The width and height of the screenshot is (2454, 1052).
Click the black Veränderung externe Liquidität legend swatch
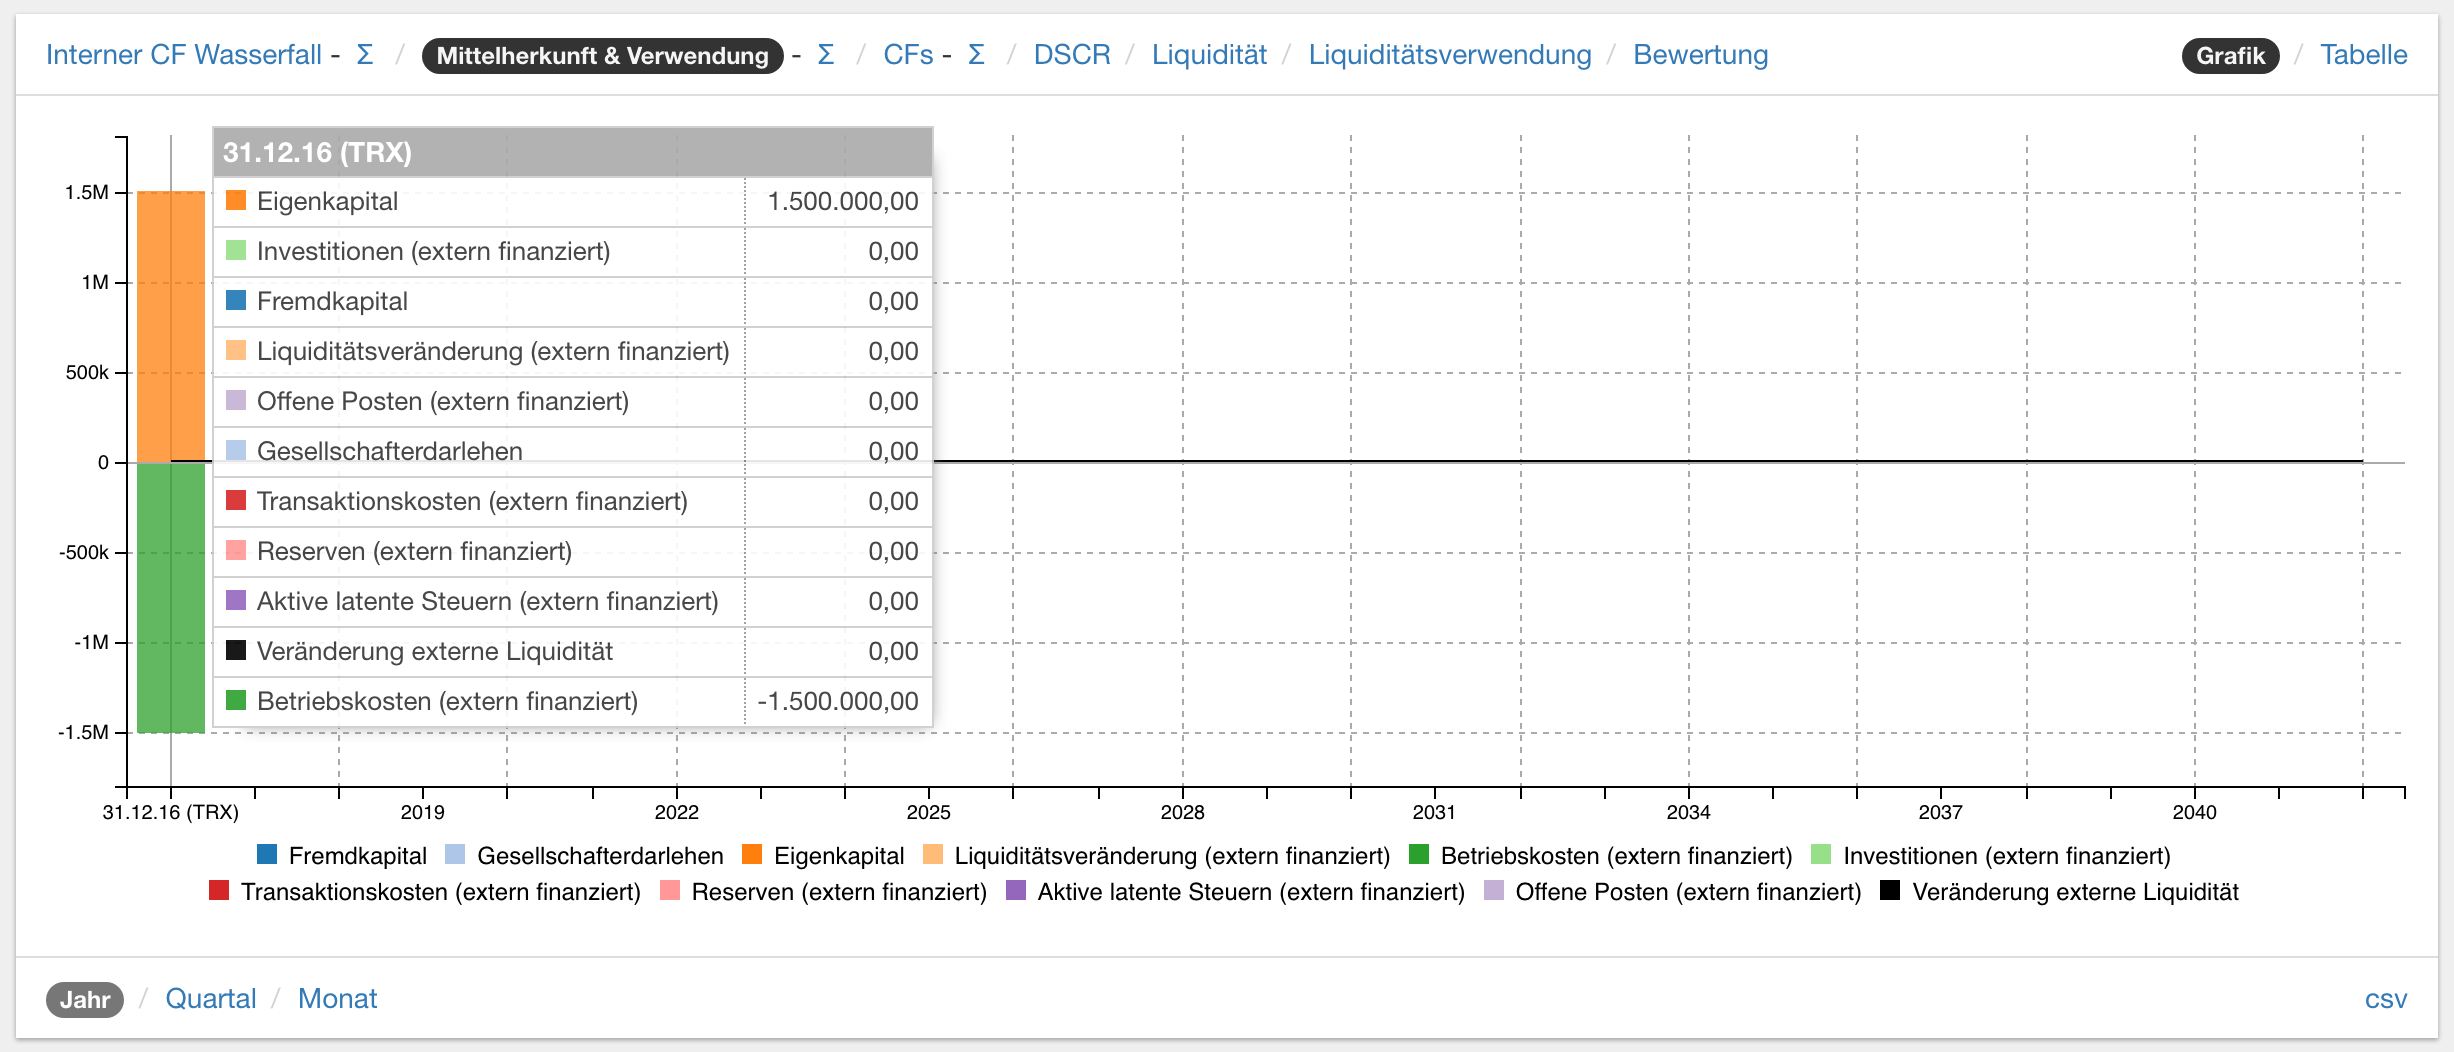tap(1890, 891)
